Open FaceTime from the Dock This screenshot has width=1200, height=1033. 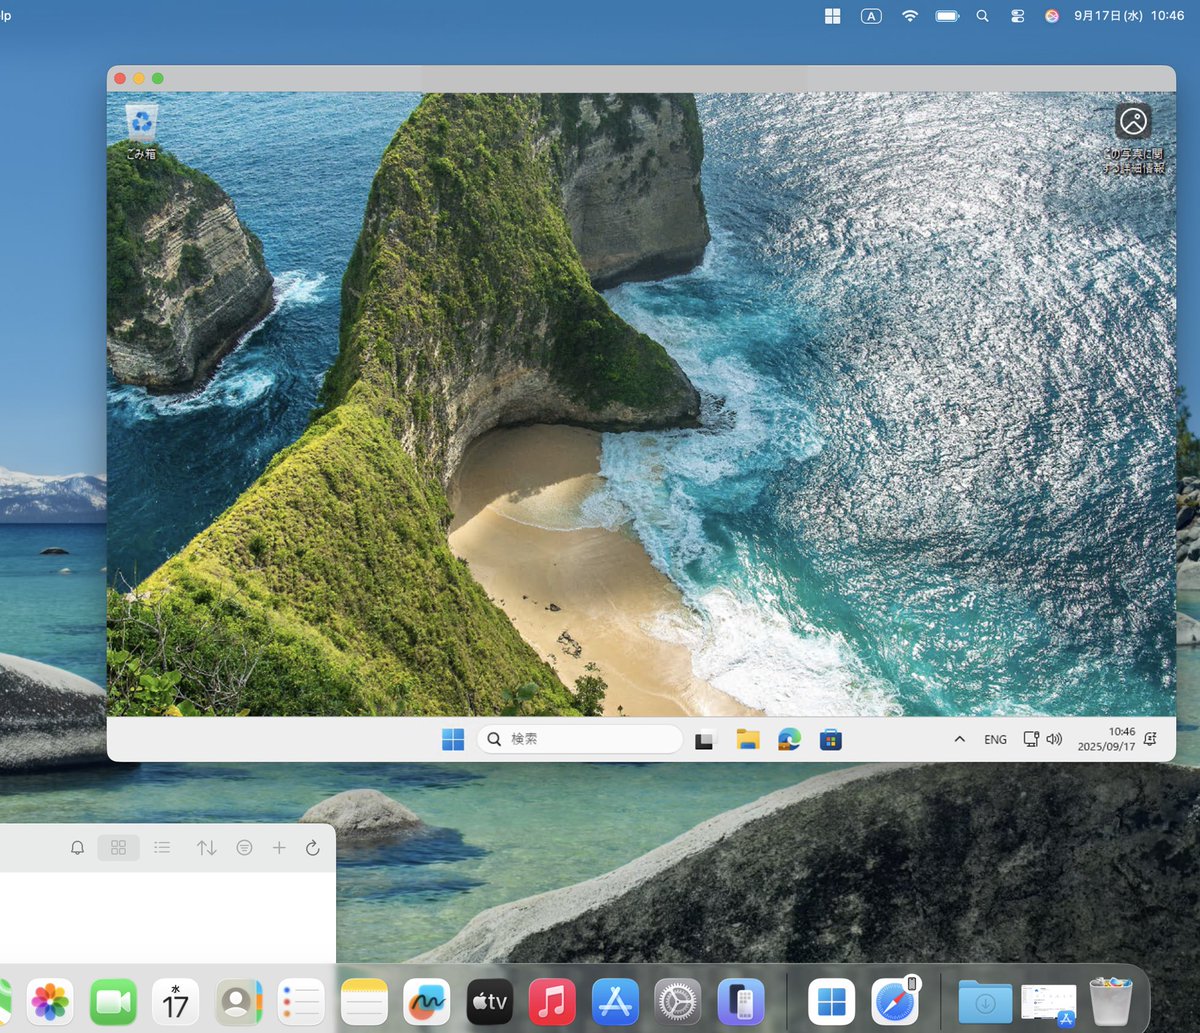point(113,1001)
